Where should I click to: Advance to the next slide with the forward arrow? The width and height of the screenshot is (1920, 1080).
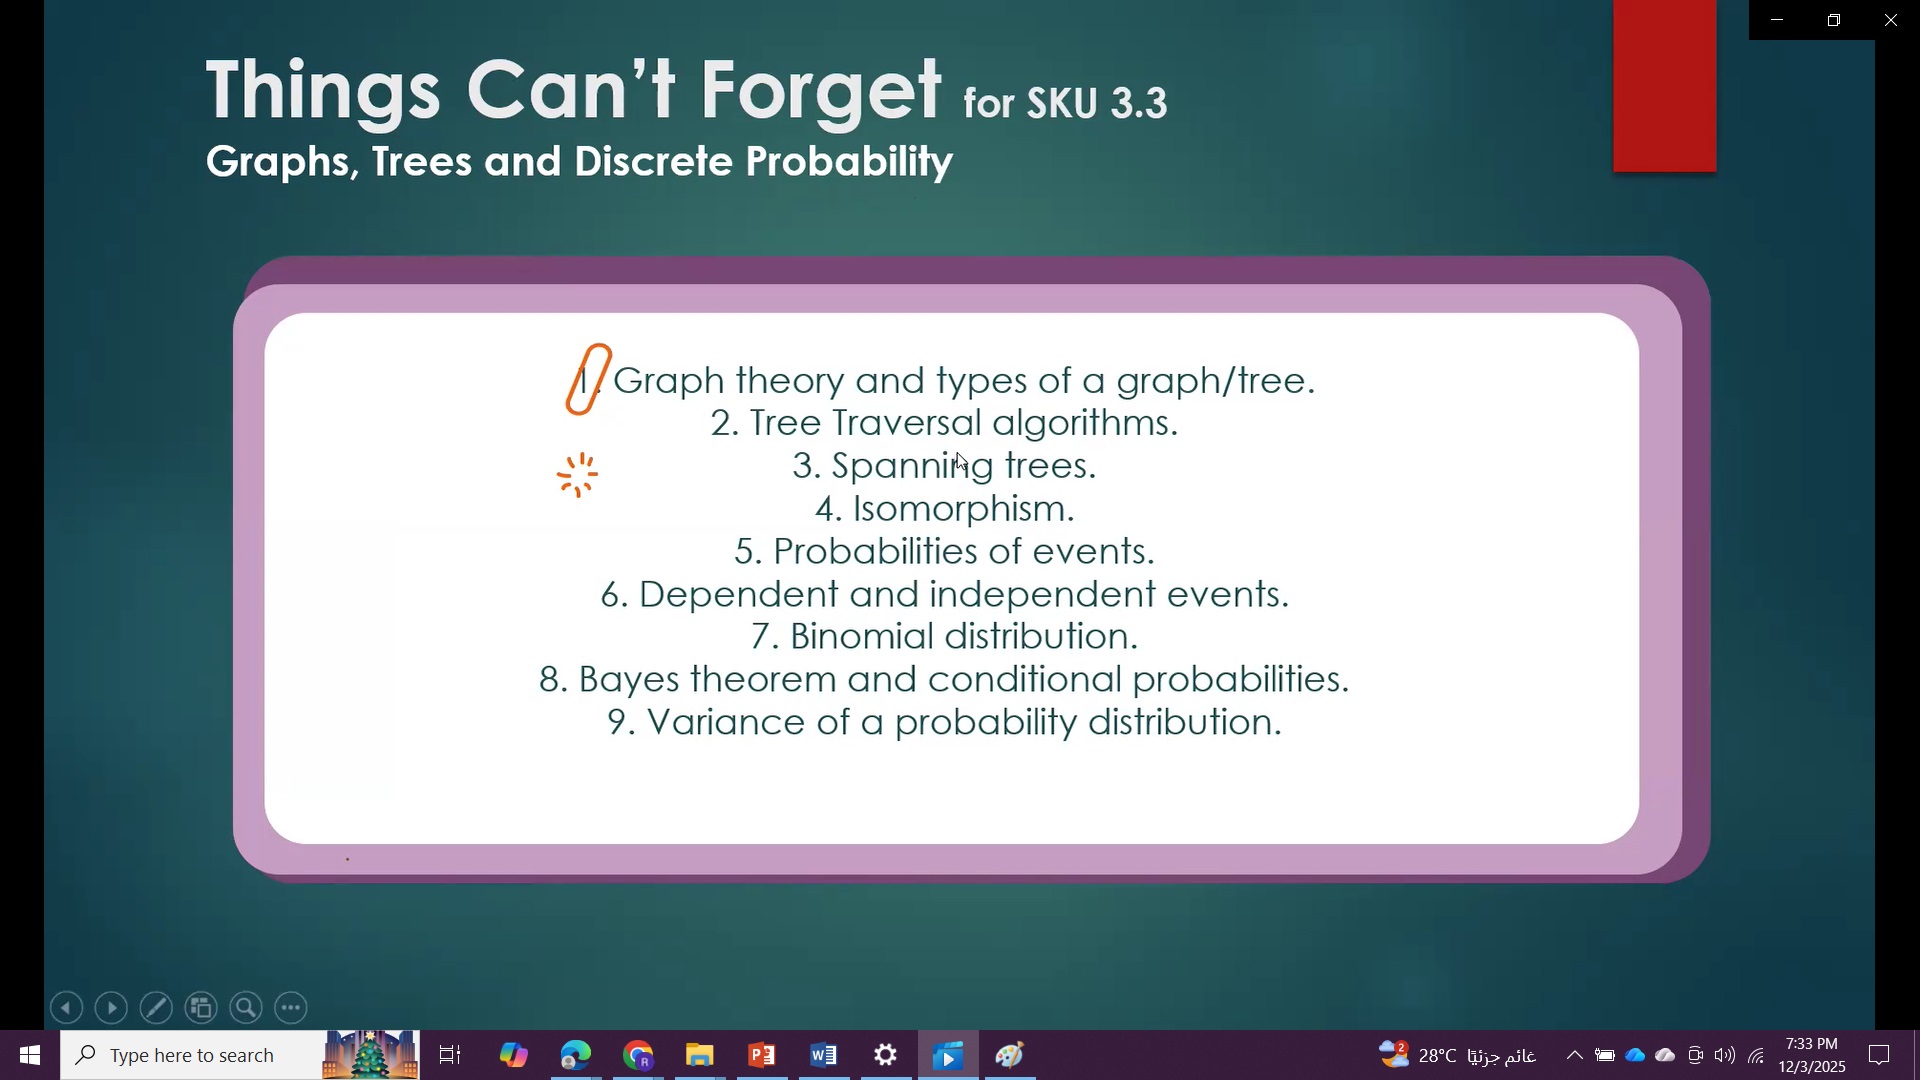[x=111, y=1008]
